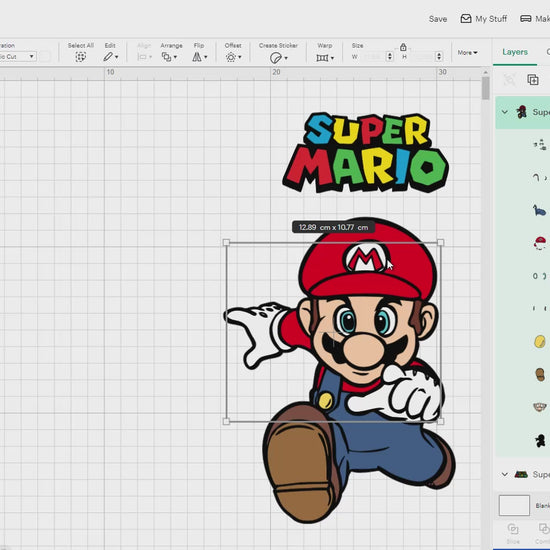The width and height of the screenshot is (550, 550).
Task: Open the Edit pencil tool
Action: pyautogui.click(x=108, y=56)
